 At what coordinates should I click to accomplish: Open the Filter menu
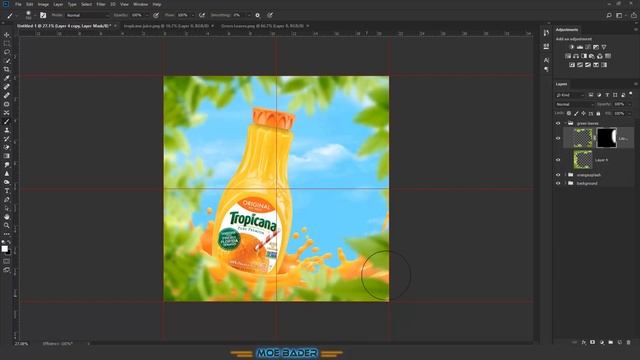click(x=101, y=4)
